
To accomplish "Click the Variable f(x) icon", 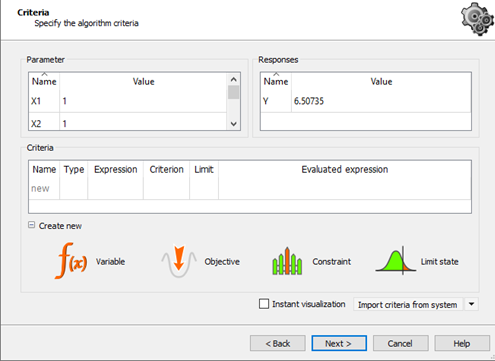I will point(71,261).
